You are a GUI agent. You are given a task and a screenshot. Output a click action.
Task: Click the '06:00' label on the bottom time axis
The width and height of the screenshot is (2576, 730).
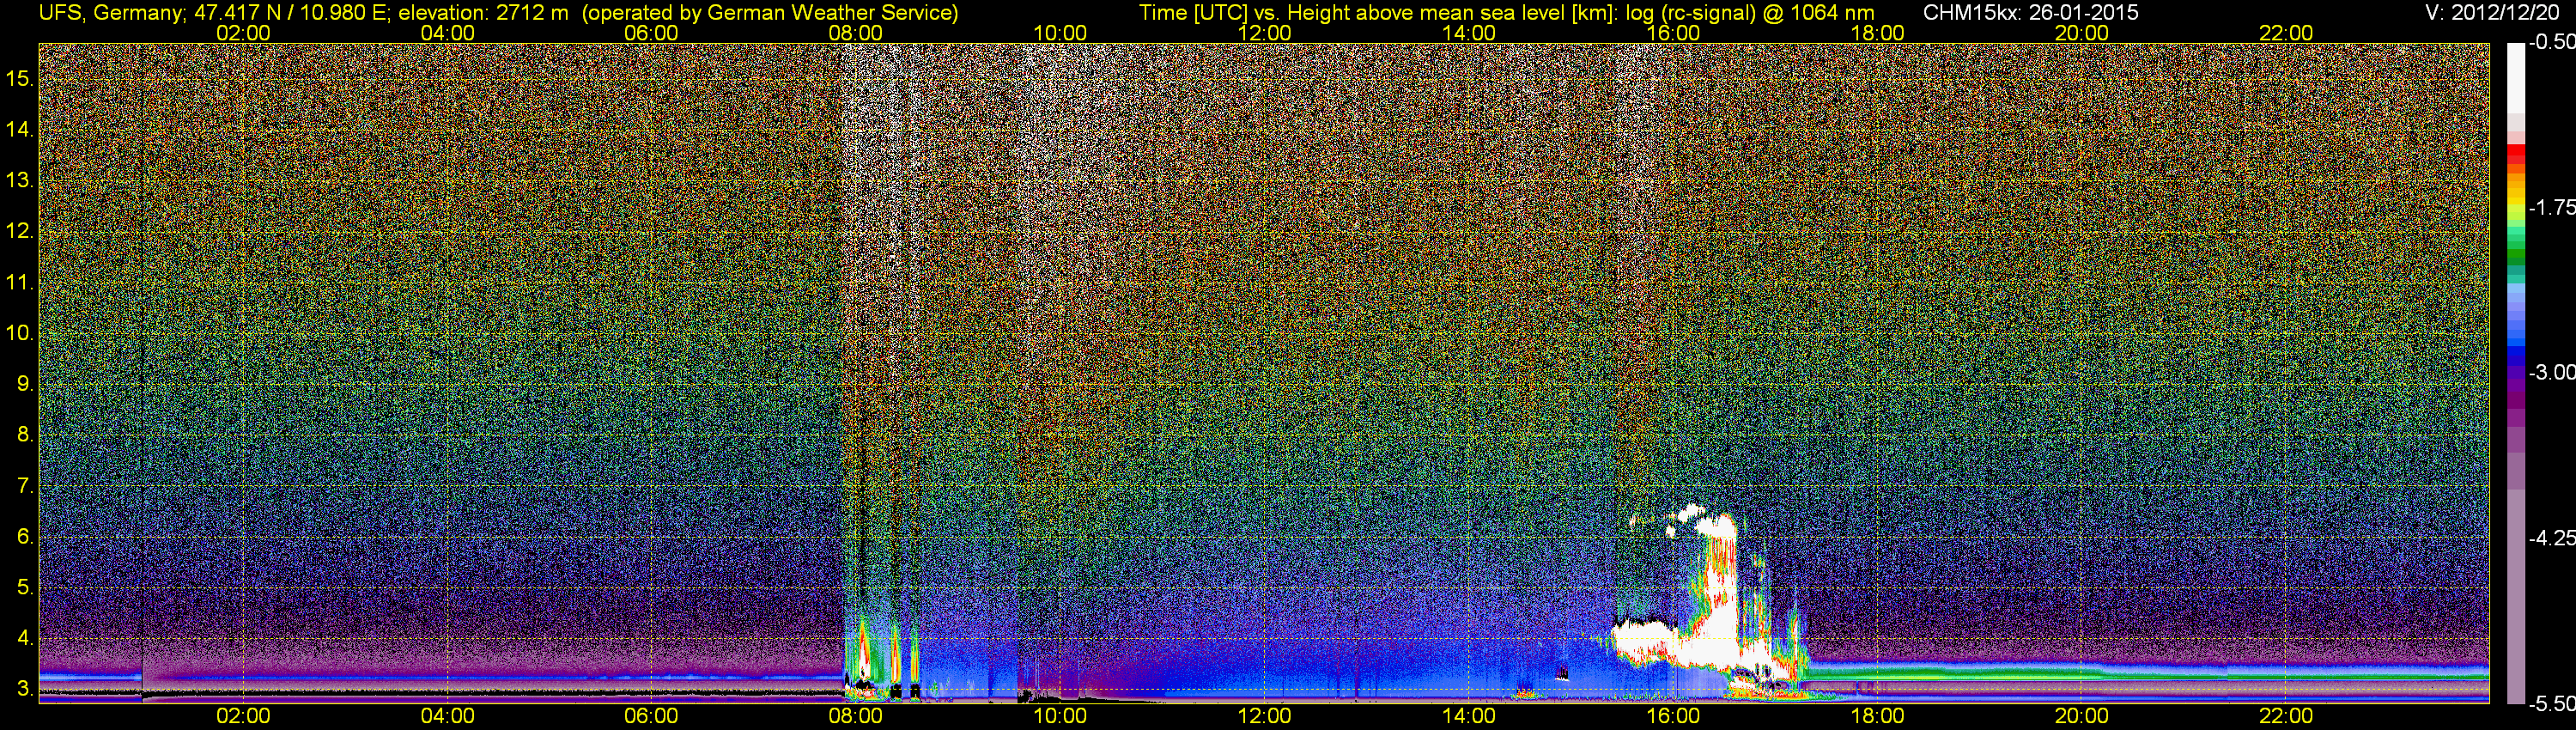coord(651,716)
